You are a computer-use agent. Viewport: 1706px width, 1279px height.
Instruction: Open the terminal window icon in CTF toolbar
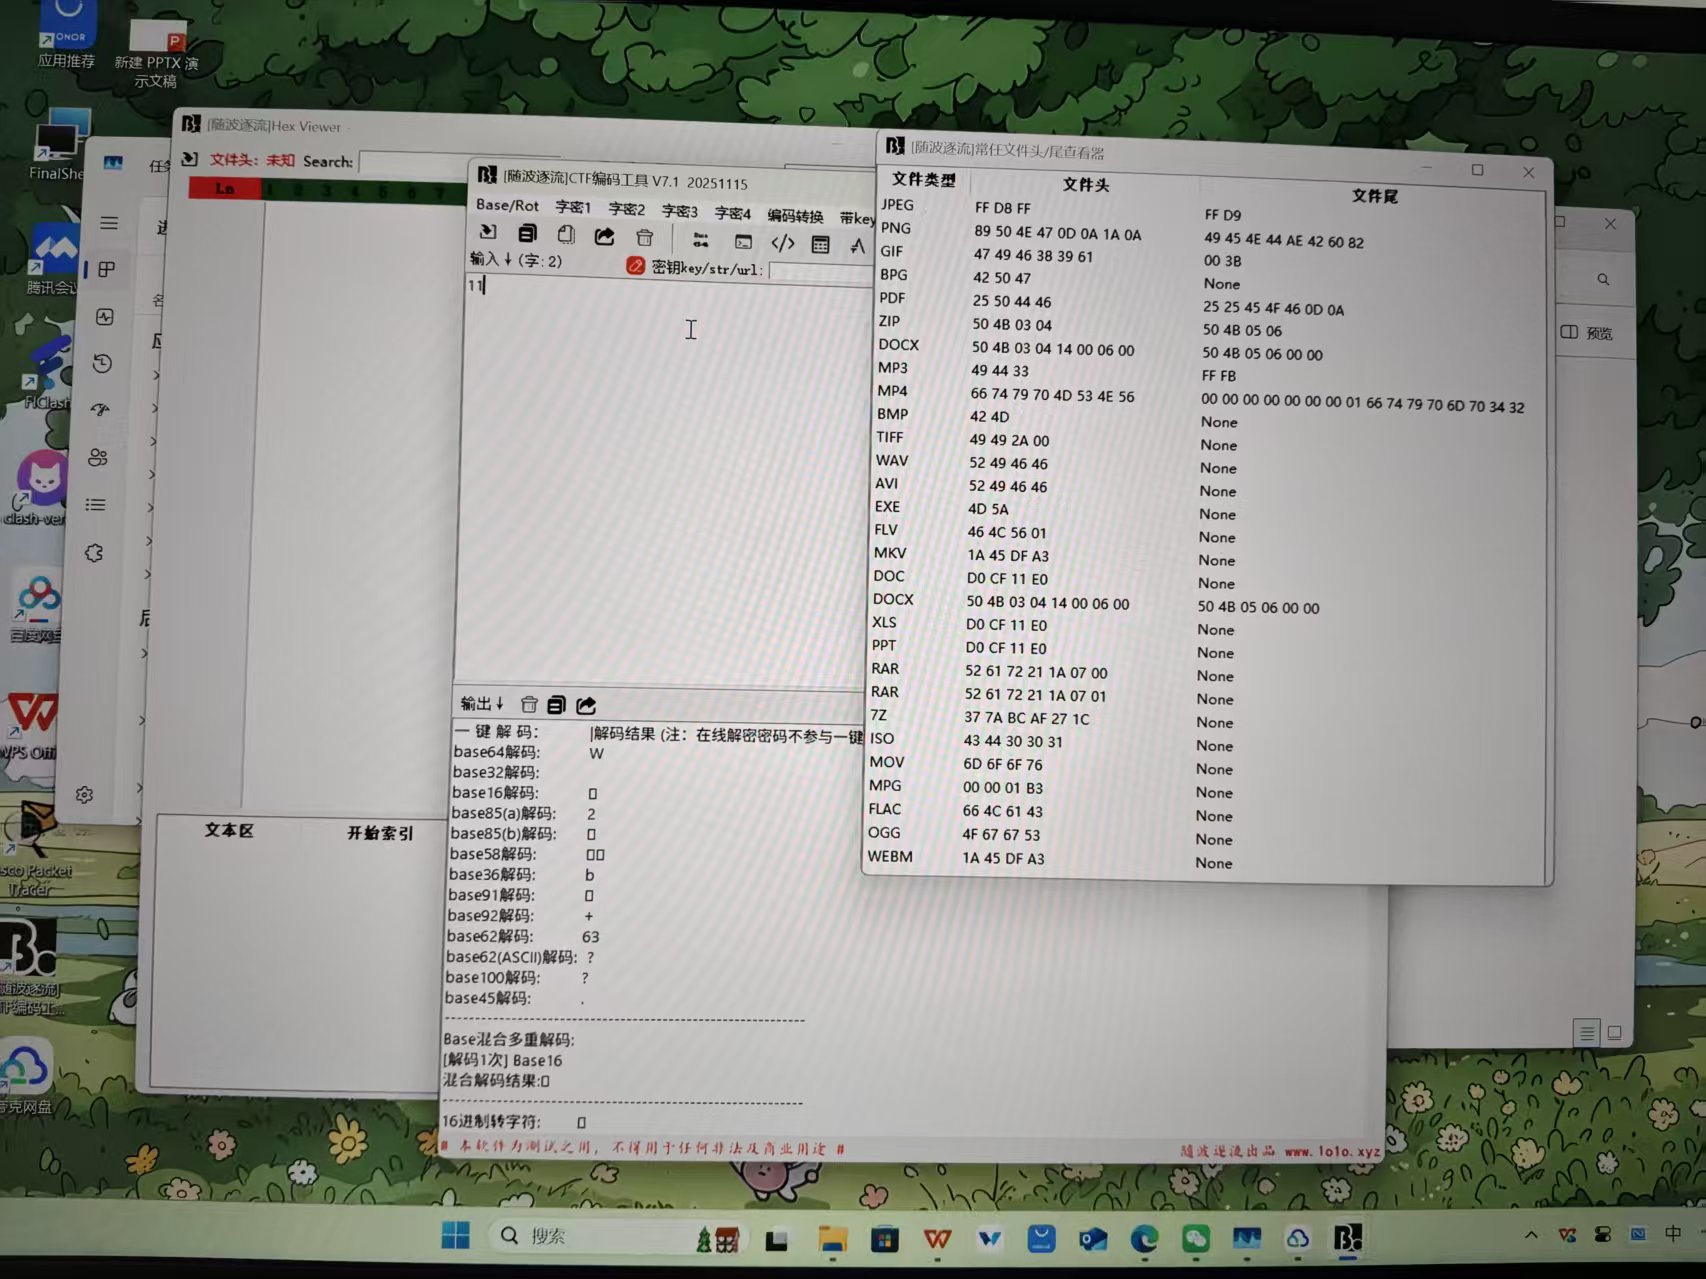pyautogui.click(x=743, y=241)
